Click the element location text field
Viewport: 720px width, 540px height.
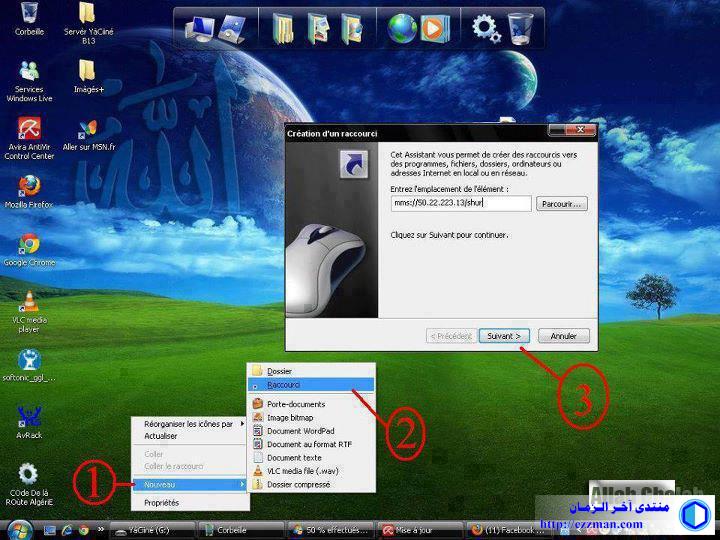460,204
